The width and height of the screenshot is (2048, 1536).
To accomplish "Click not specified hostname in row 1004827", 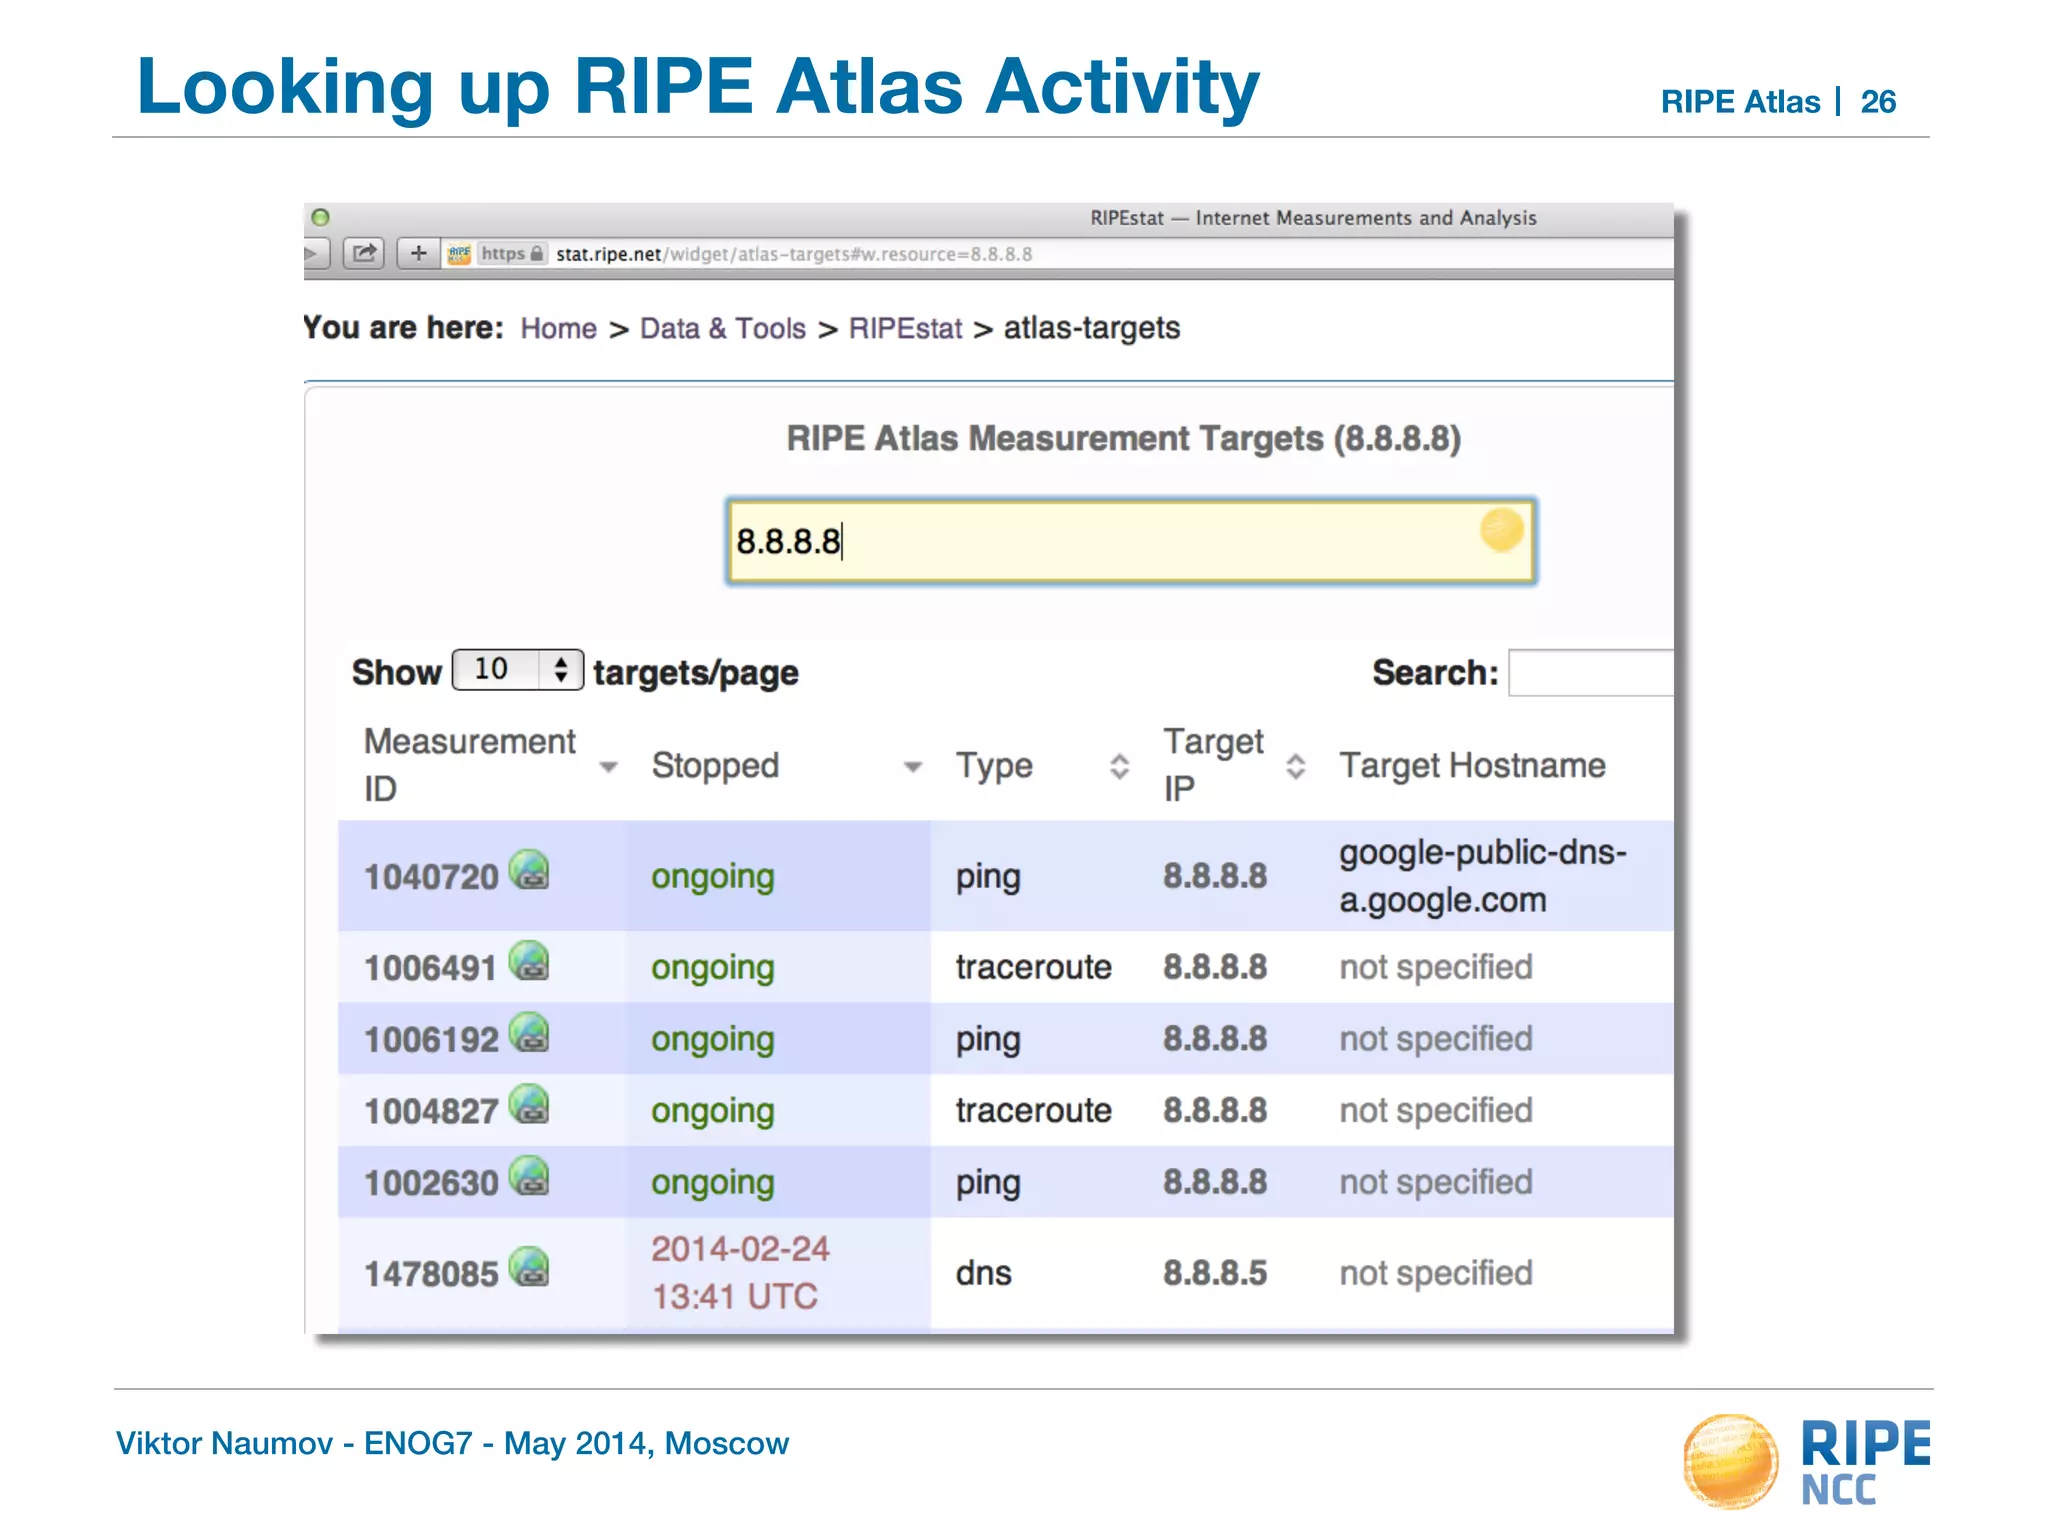I will (1435, 1111).
